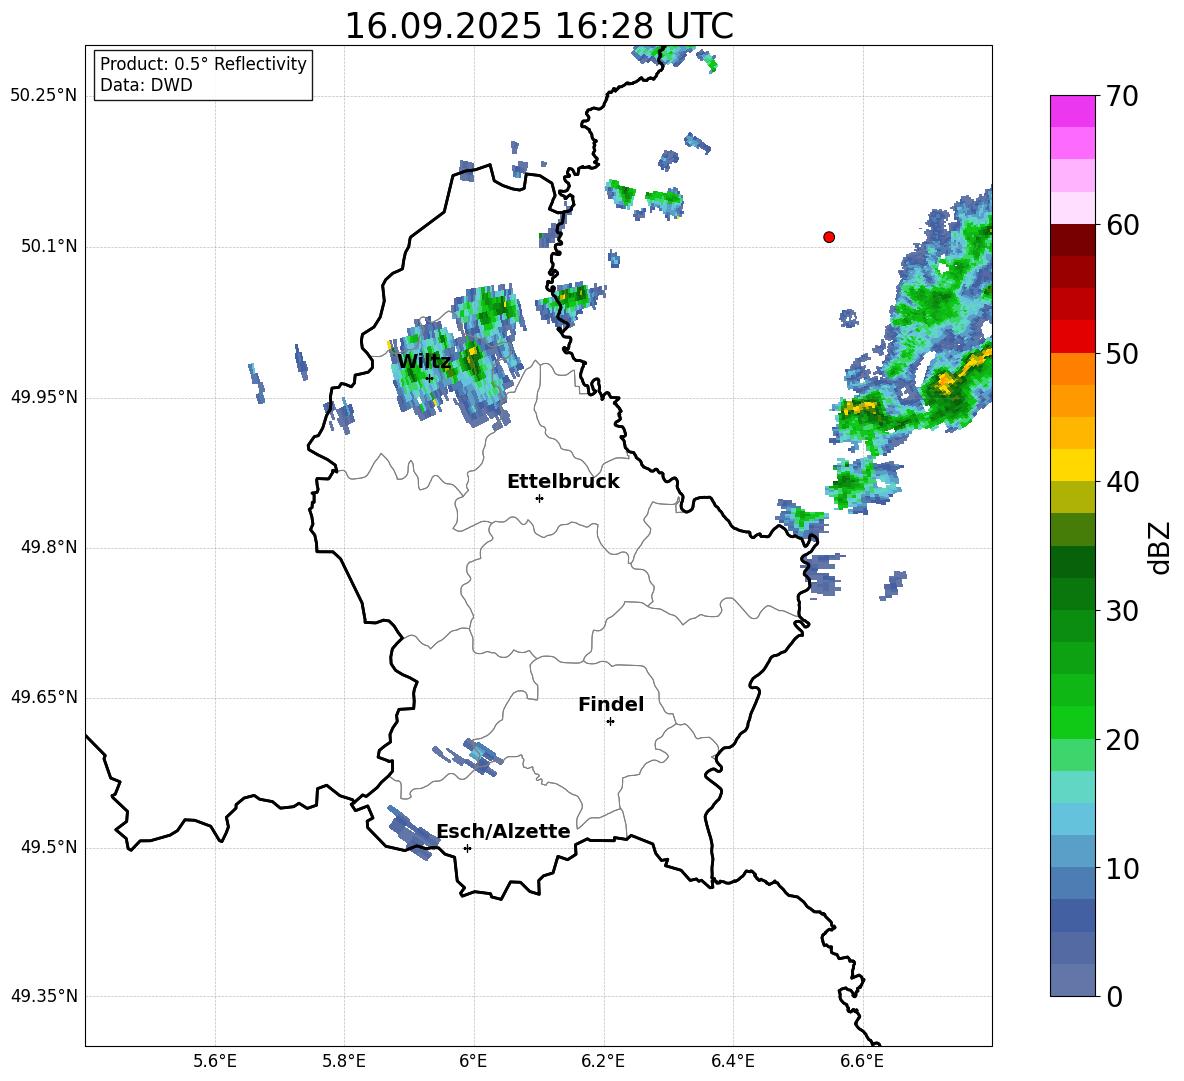Click the colorbar tick value 40

coord(1122,482)
